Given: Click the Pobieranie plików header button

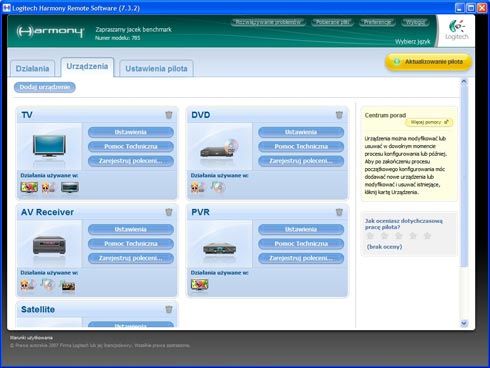Looking at the screenshot, I should coord(332,22).
